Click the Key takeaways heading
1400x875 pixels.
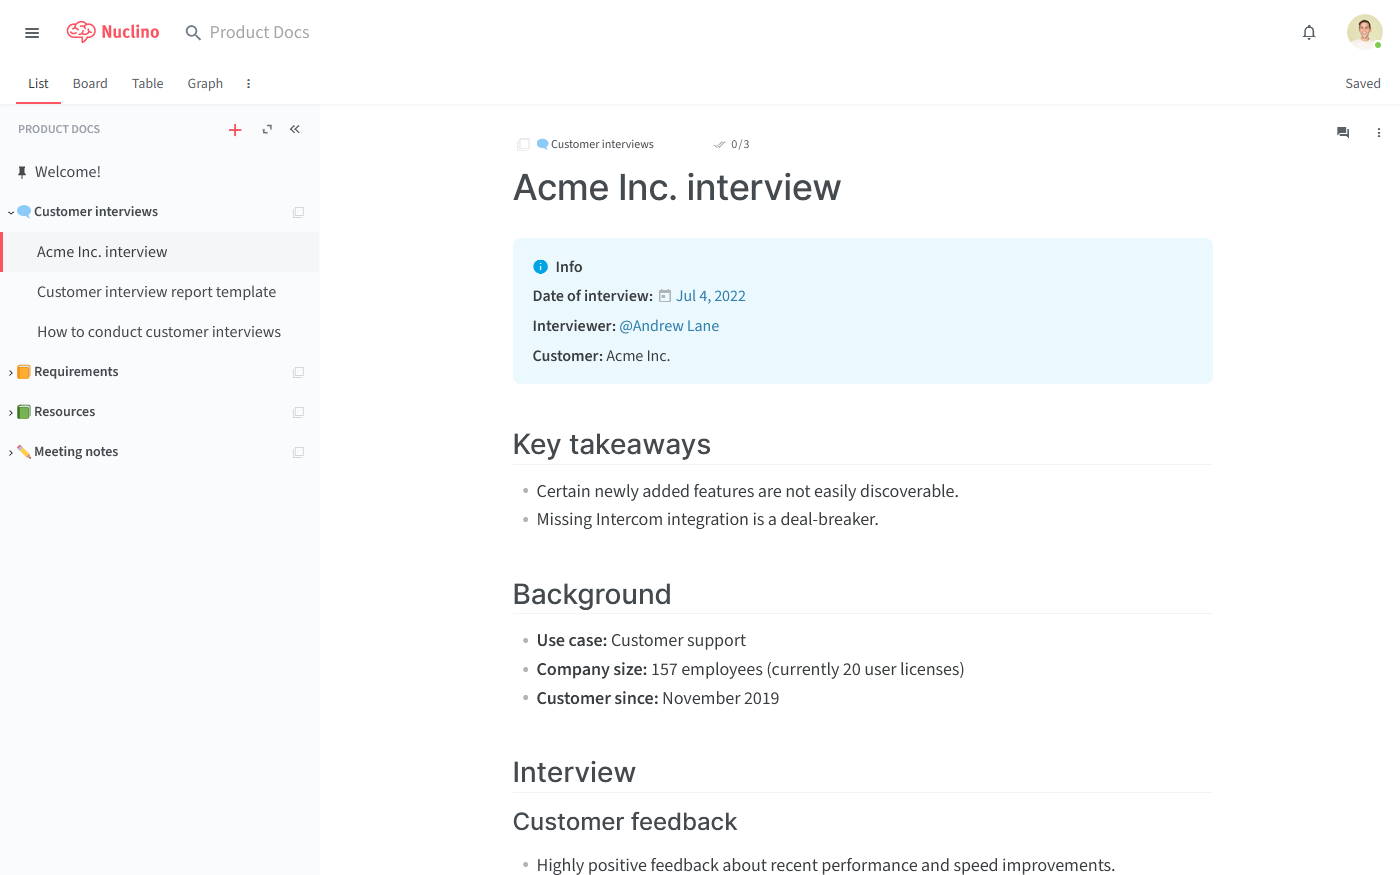(612, 445)
